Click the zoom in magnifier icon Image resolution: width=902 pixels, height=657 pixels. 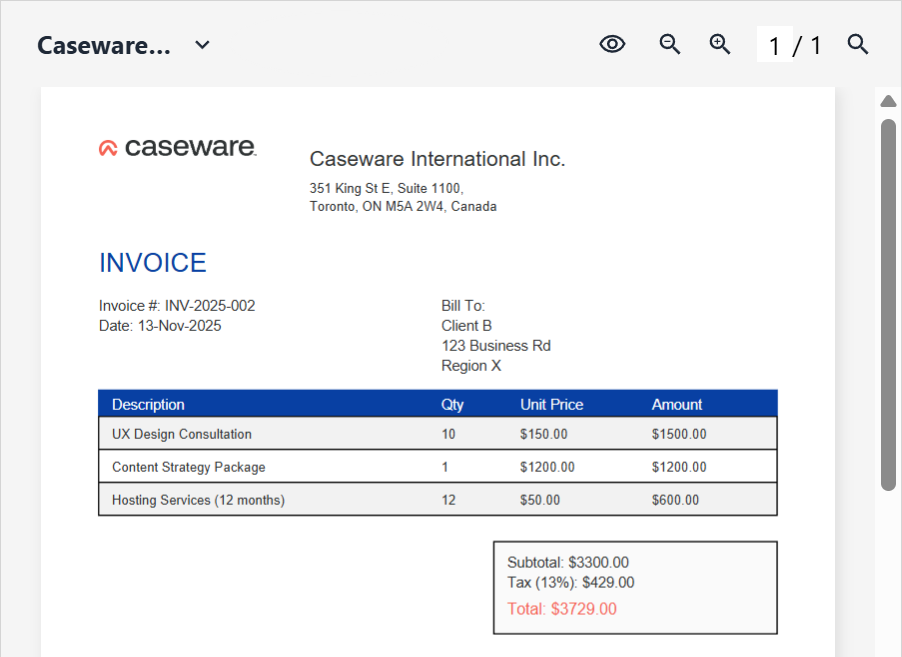720,44
